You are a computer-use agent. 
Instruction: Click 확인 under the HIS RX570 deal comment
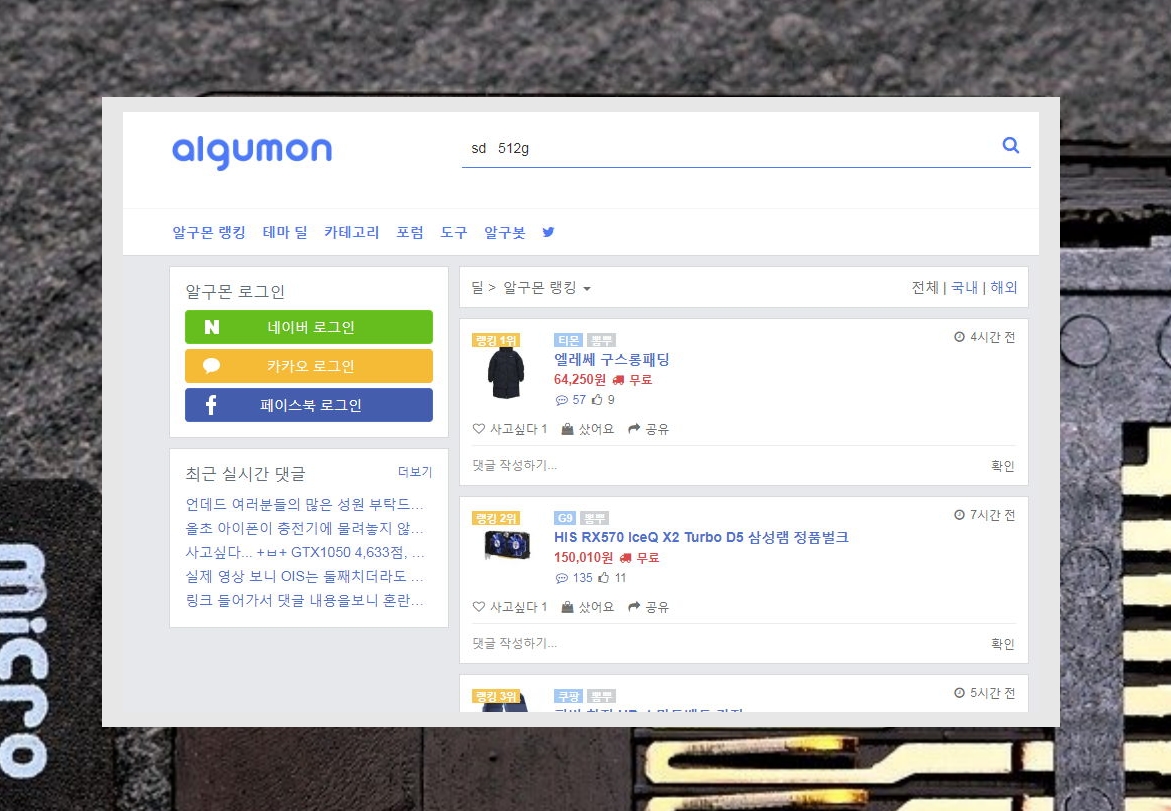[1003, 644]
